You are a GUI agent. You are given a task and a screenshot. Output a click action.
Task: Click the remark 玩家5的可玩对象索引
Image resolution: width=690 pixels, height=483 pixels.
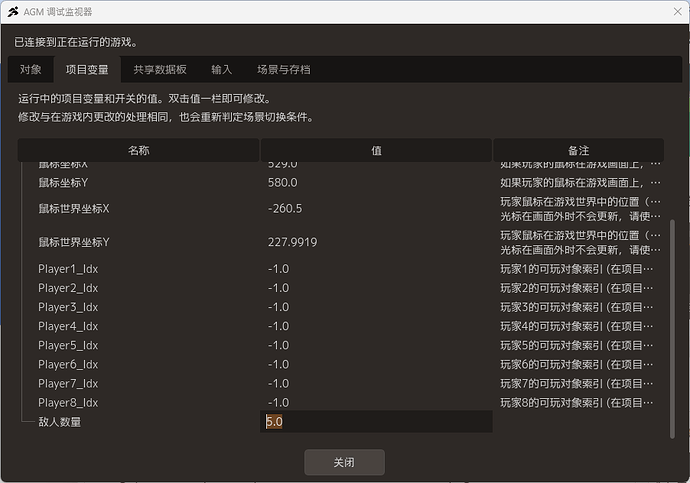[577, 345]
